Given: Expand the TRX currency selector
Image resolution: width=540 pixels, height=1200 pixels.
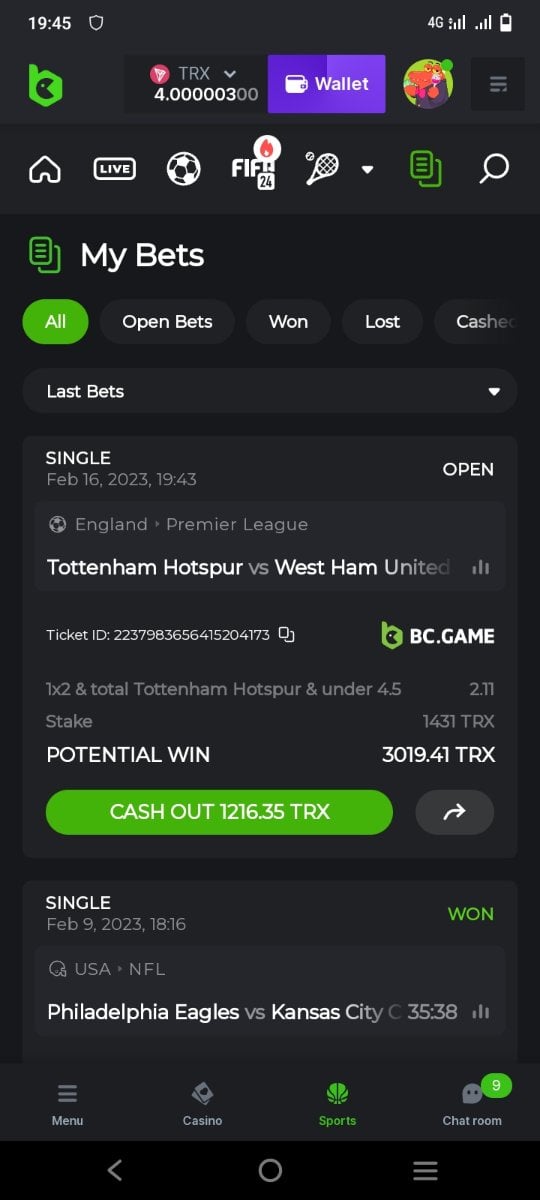Looking at the screenshot, I should click(x=193, y=84).
